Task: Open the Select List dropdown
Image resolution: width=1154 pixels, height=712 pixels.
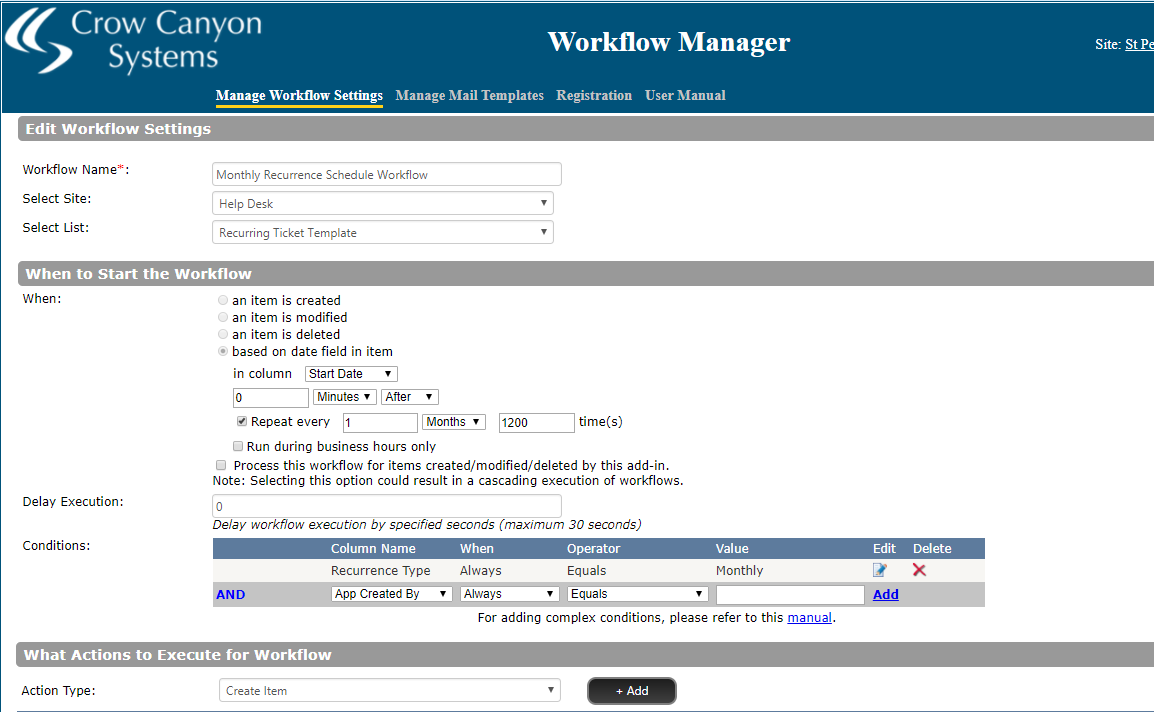Action: tap(383, 233)
